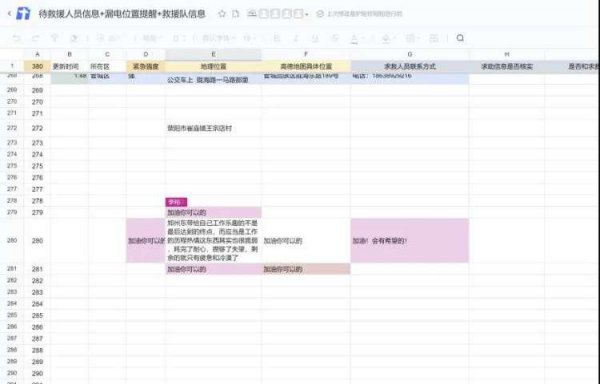
Task: Select row header 280
Action: click(12, 241)
